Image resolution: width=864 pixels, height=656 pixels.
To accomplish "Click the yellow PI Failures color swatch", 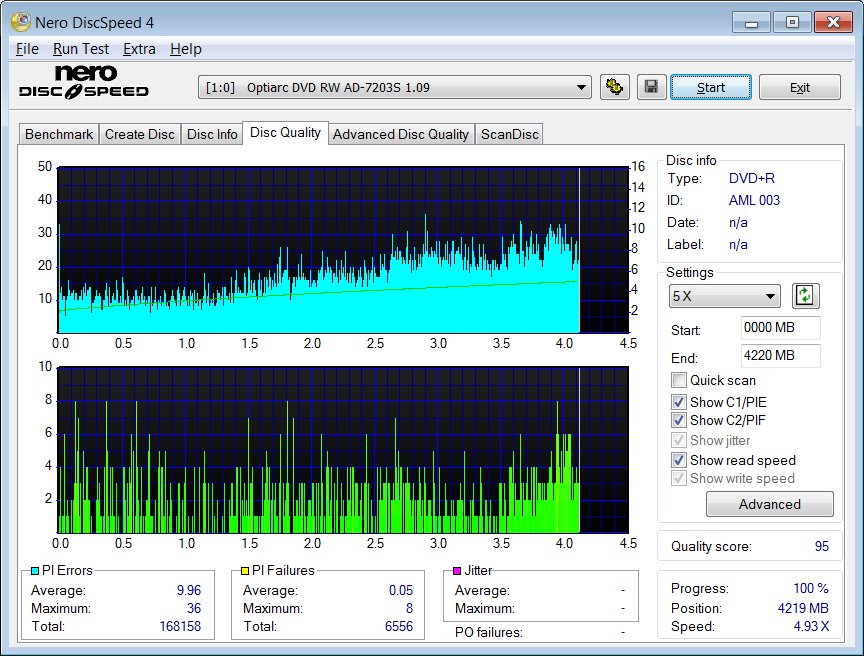I will coord(245,571).
